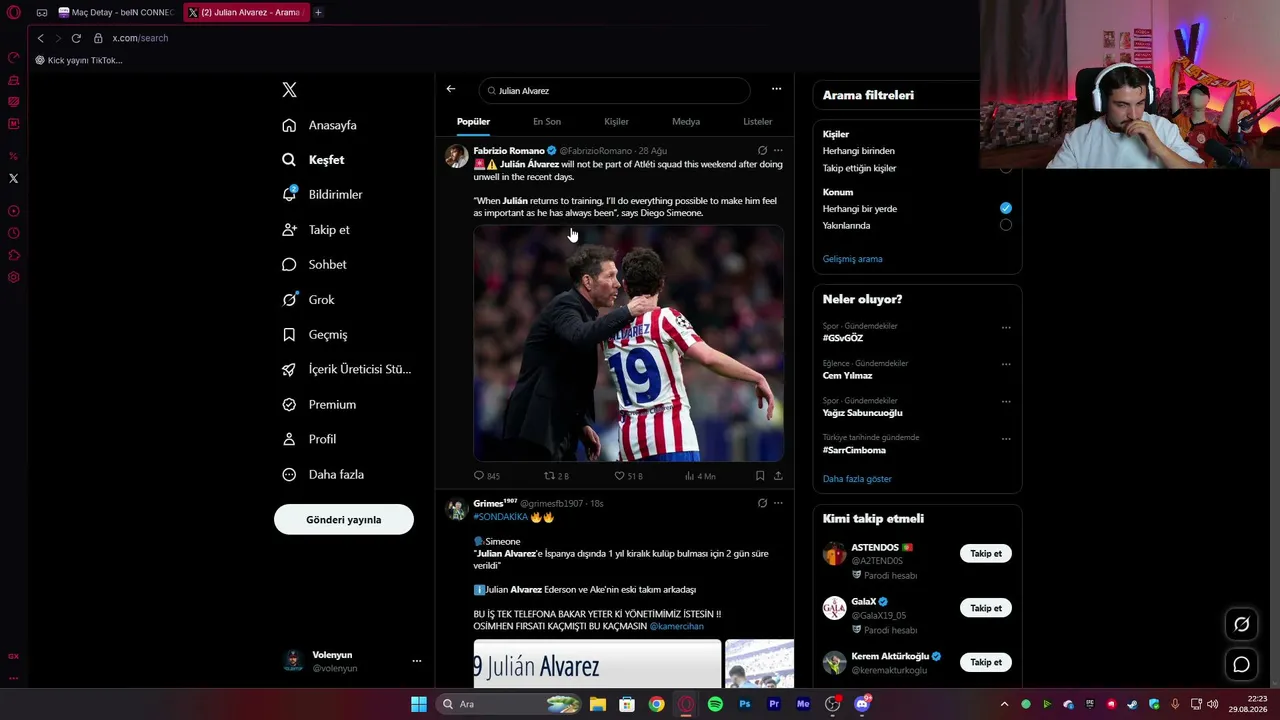Reload the page
Screen dimensions: 1280x720
(x=76, y=38)
